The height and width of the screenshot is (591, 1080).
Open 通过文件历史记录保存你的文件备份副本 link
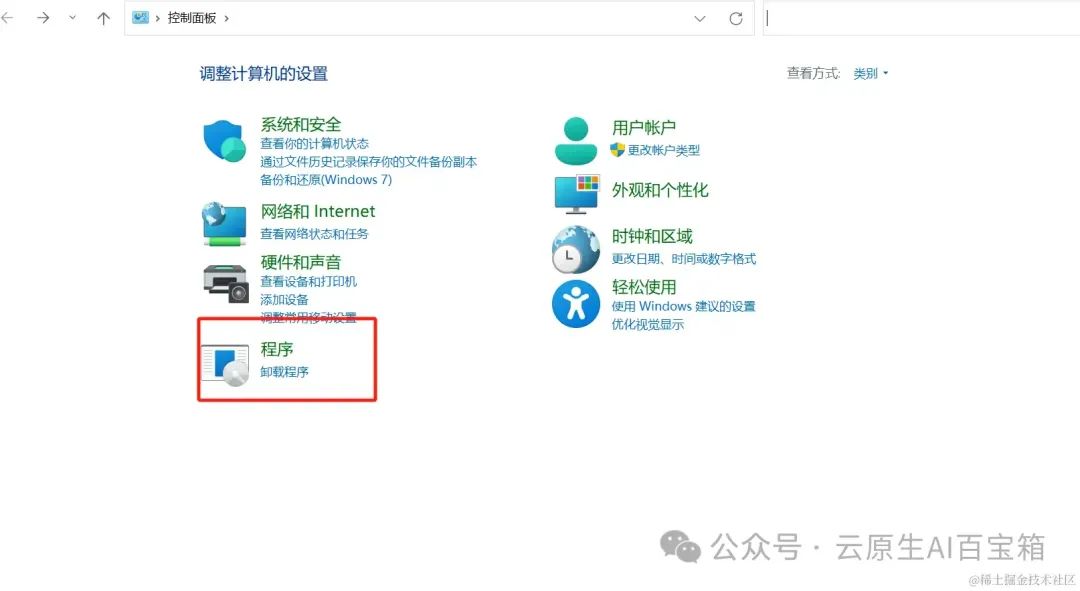pyautogui.click(x=368, y=162)
